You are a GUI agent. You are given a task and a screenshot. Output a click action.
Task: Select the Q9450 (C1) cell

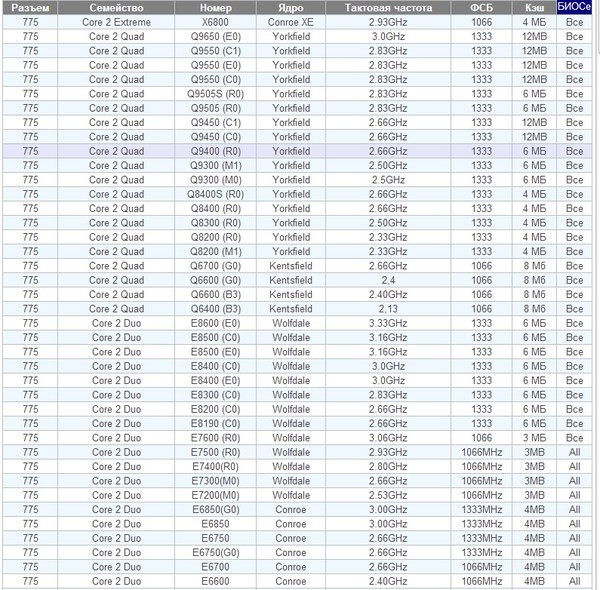coord(215,123)
